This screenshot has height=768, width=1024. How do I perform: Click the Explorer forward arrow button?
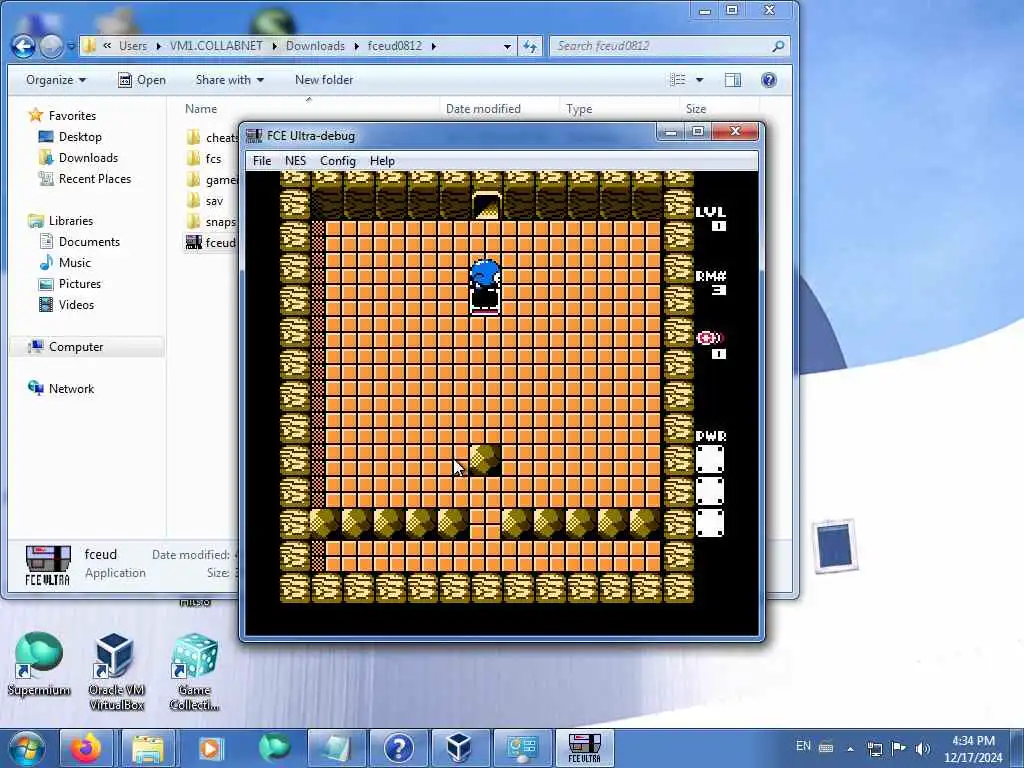click(x=51, y=46)
